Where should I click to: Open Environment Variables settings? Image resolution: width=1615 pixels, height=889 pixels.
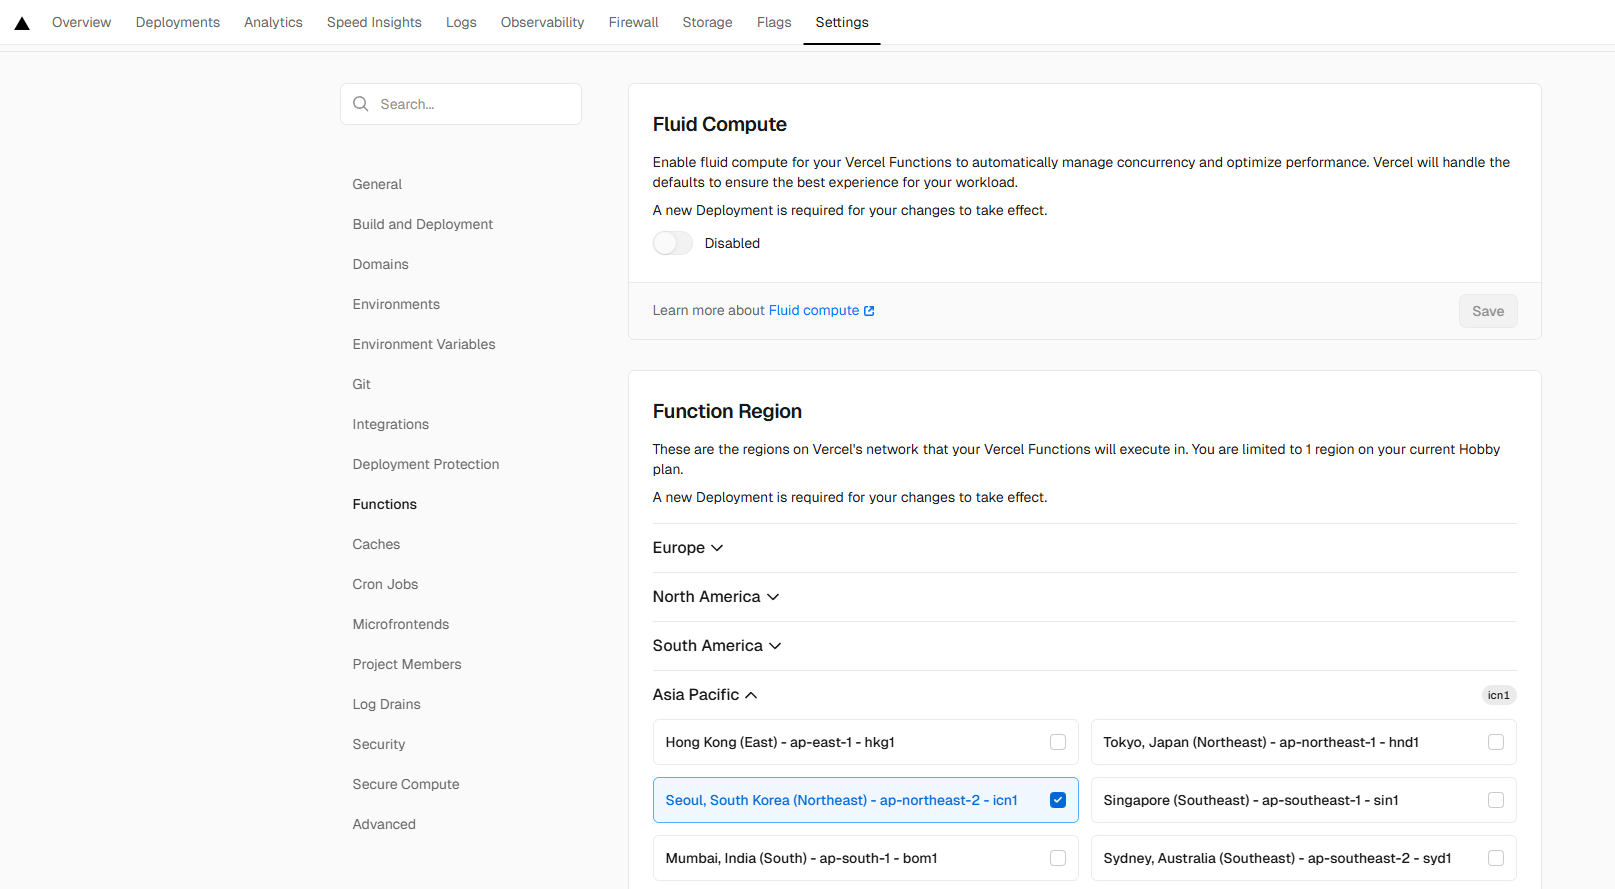pos(424,344)
